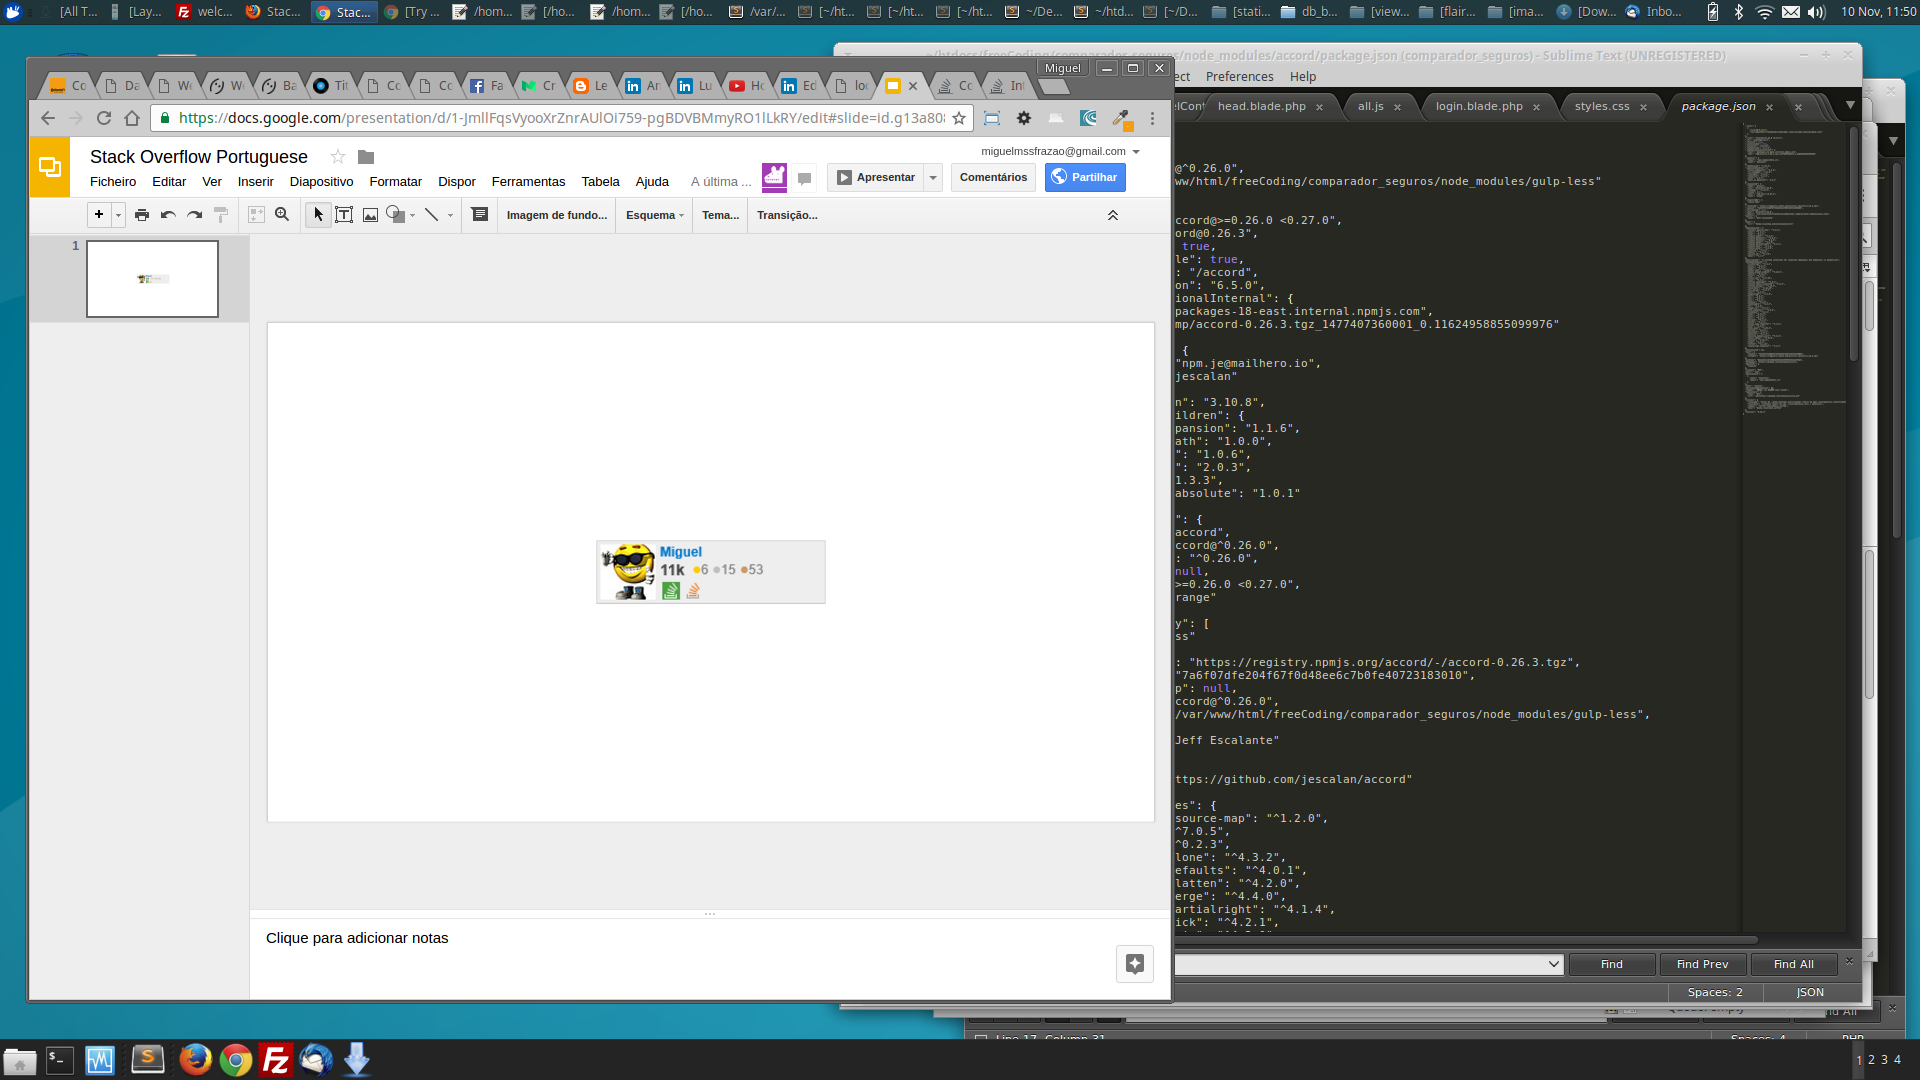The width and height of the screenshot is (1920, 1080).
Task: Click the Miguel flair image on slide
Action: point(711,572)
